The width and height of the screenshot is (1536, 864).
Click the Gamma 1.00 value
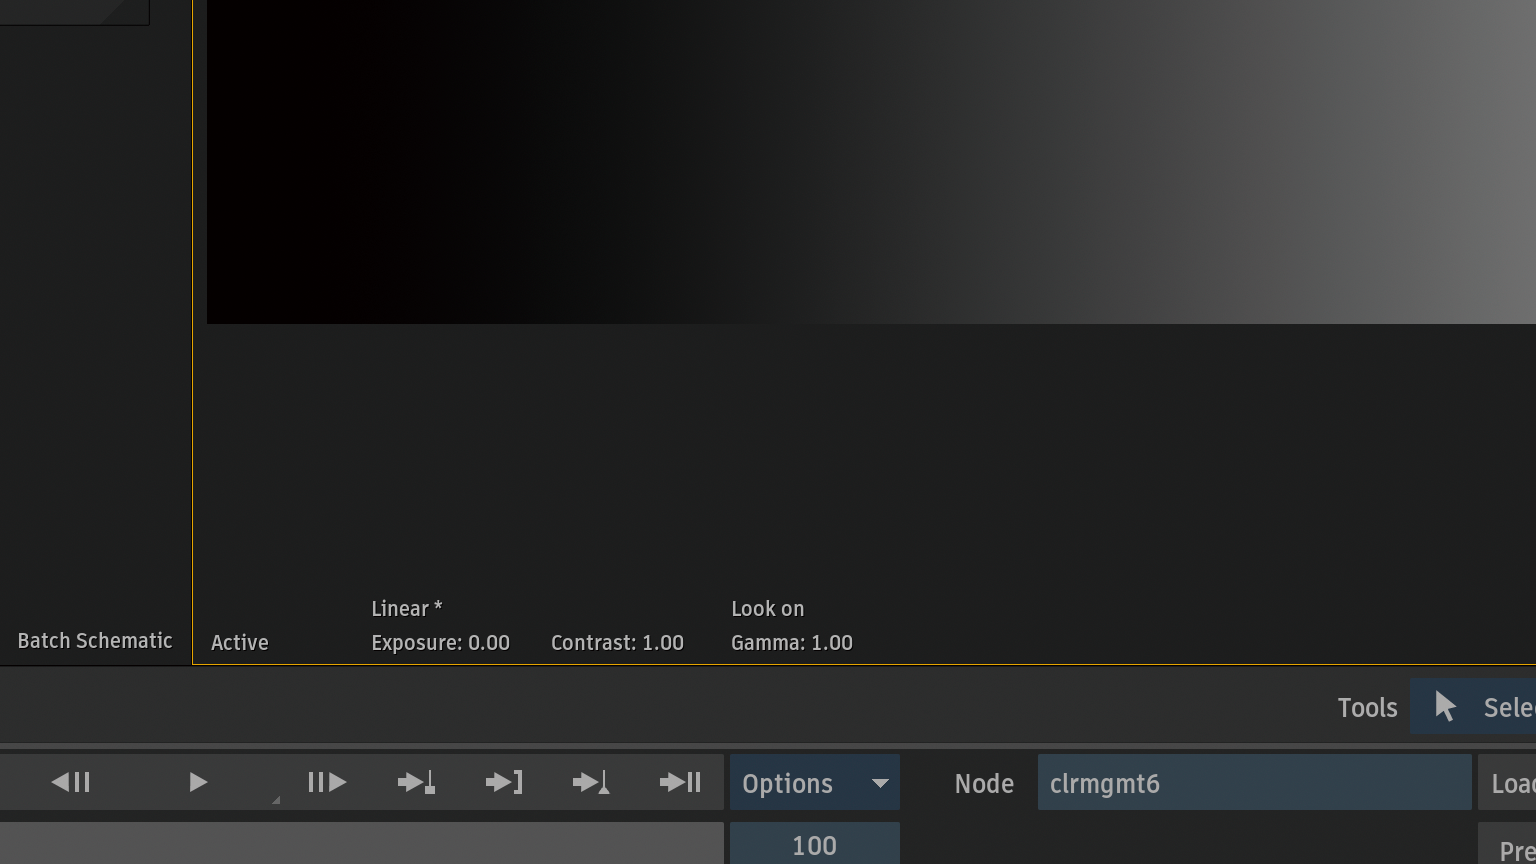tap(791, 643)
